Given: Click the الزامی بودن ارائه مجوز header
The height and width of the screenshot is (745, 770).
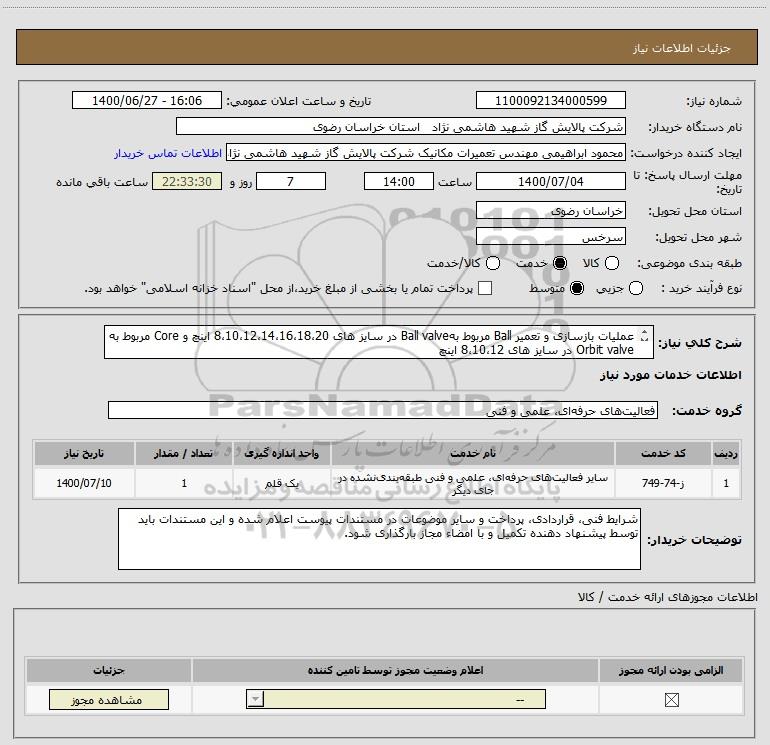Looking at the screenshot, I should click(671, 670).
